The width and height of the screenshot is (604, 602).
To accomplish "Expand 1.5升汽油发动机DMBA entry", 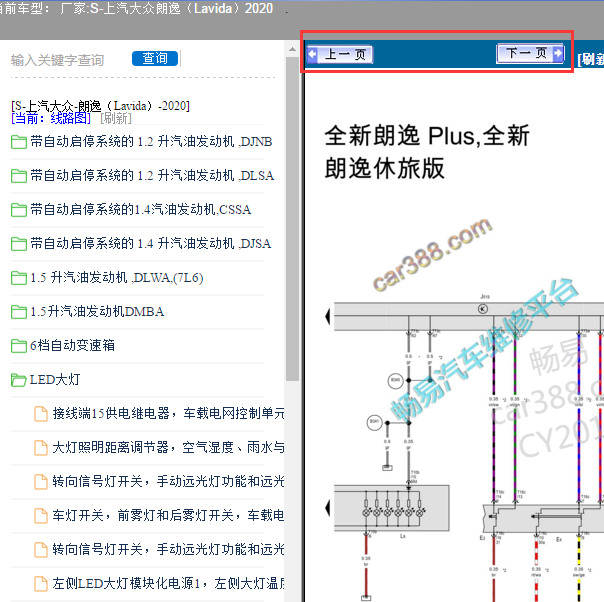I will click(x=97, y=311).
